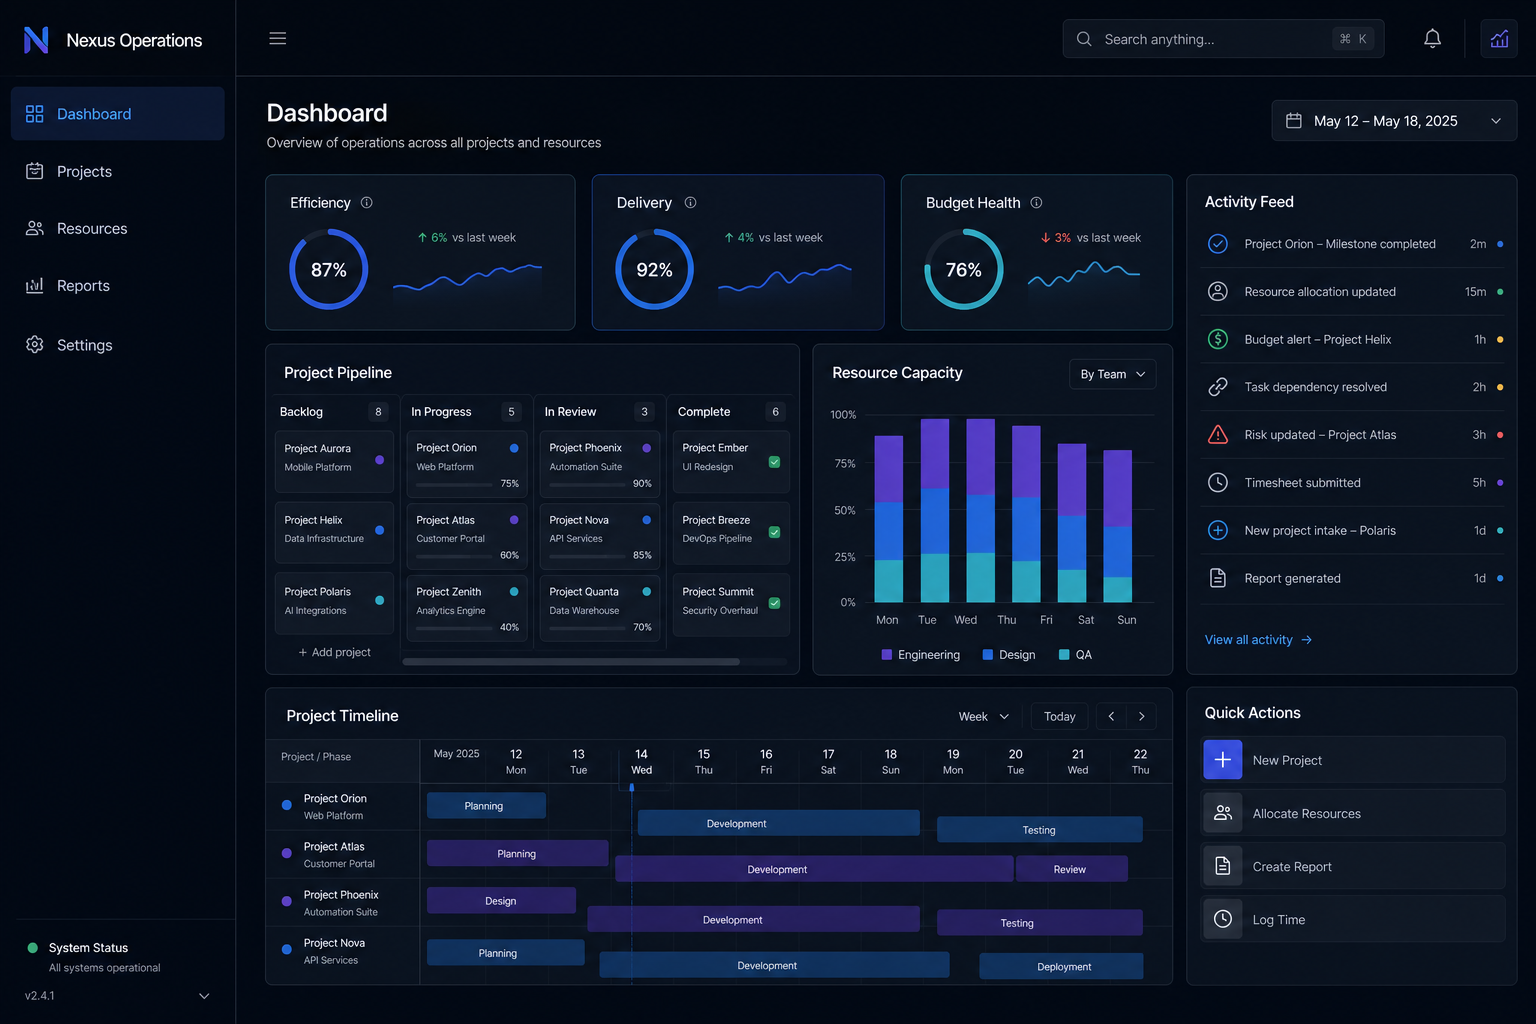
Task: Open Settings in the sidebar
Action: [118, 344]
